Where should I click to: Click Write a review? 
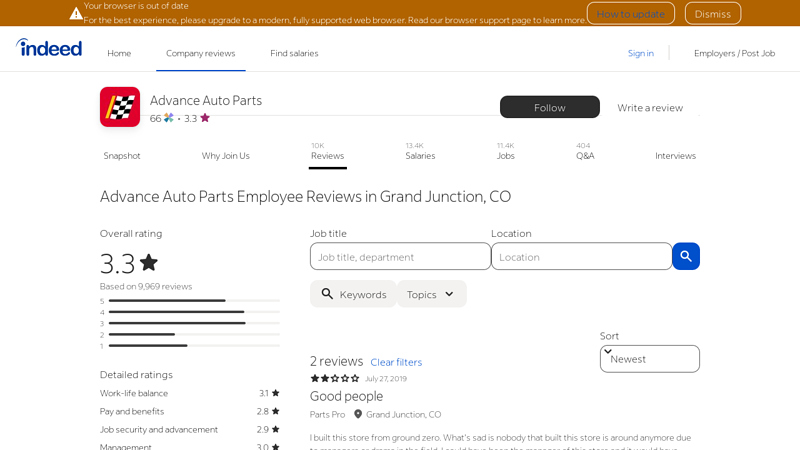650,108
